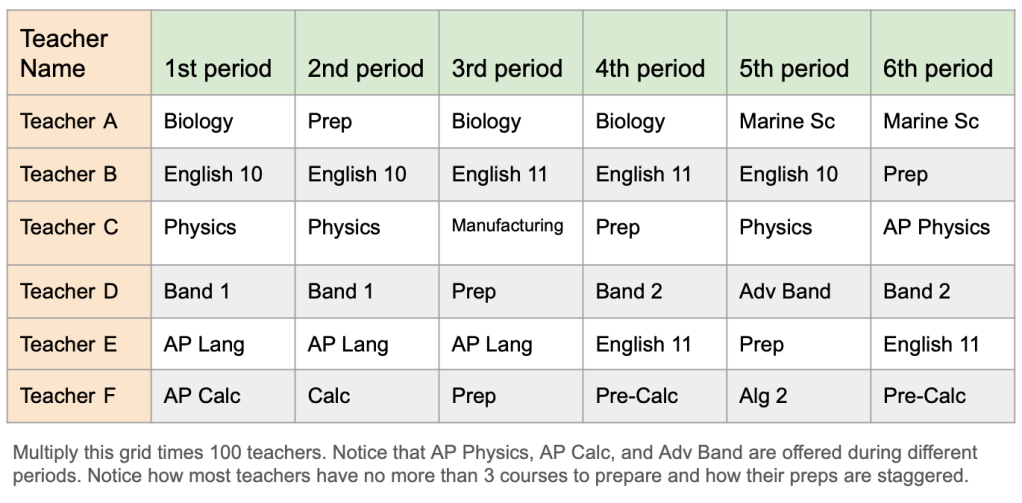The height and width of the screenshot is (503, 1022).
Task: Select the Teacher D row label
Action: coord(69,292)
